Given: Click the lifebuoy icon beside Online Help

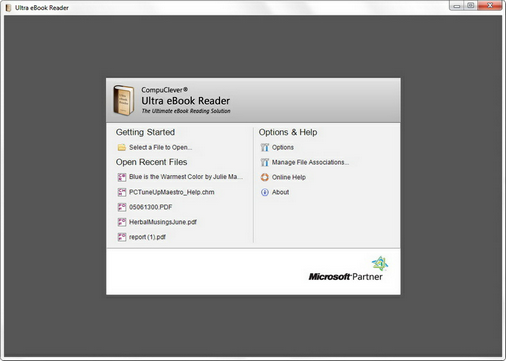Looking at the screenshot, I should point(265,177).
